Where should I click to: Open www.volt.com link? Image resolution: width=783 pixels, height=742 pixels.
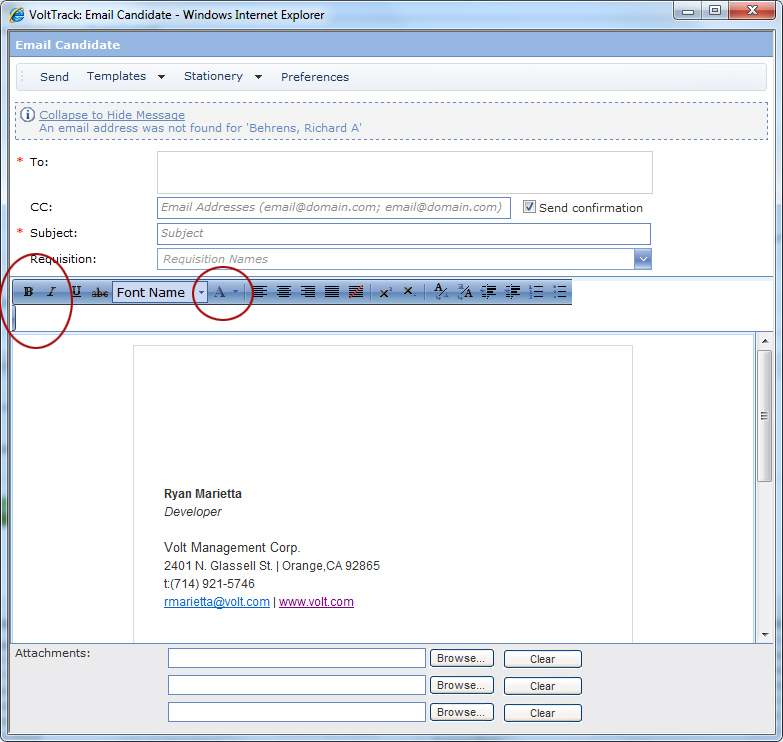coord(316,602)
